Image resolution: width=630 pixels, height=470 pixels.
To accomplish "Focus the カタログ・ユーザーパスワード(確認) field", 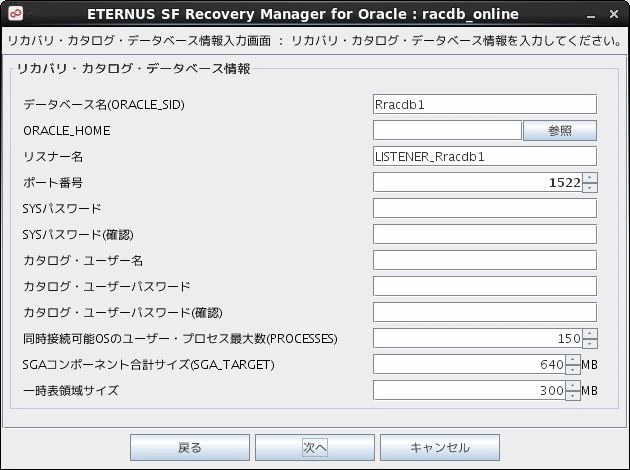I will tap(485, 312).
